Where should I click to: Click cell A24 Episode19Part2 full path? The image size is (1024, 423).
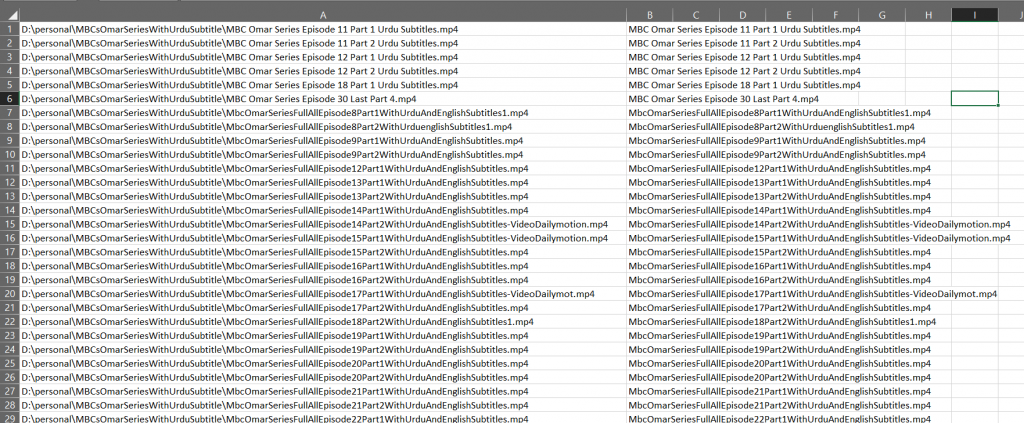(323, 349)
